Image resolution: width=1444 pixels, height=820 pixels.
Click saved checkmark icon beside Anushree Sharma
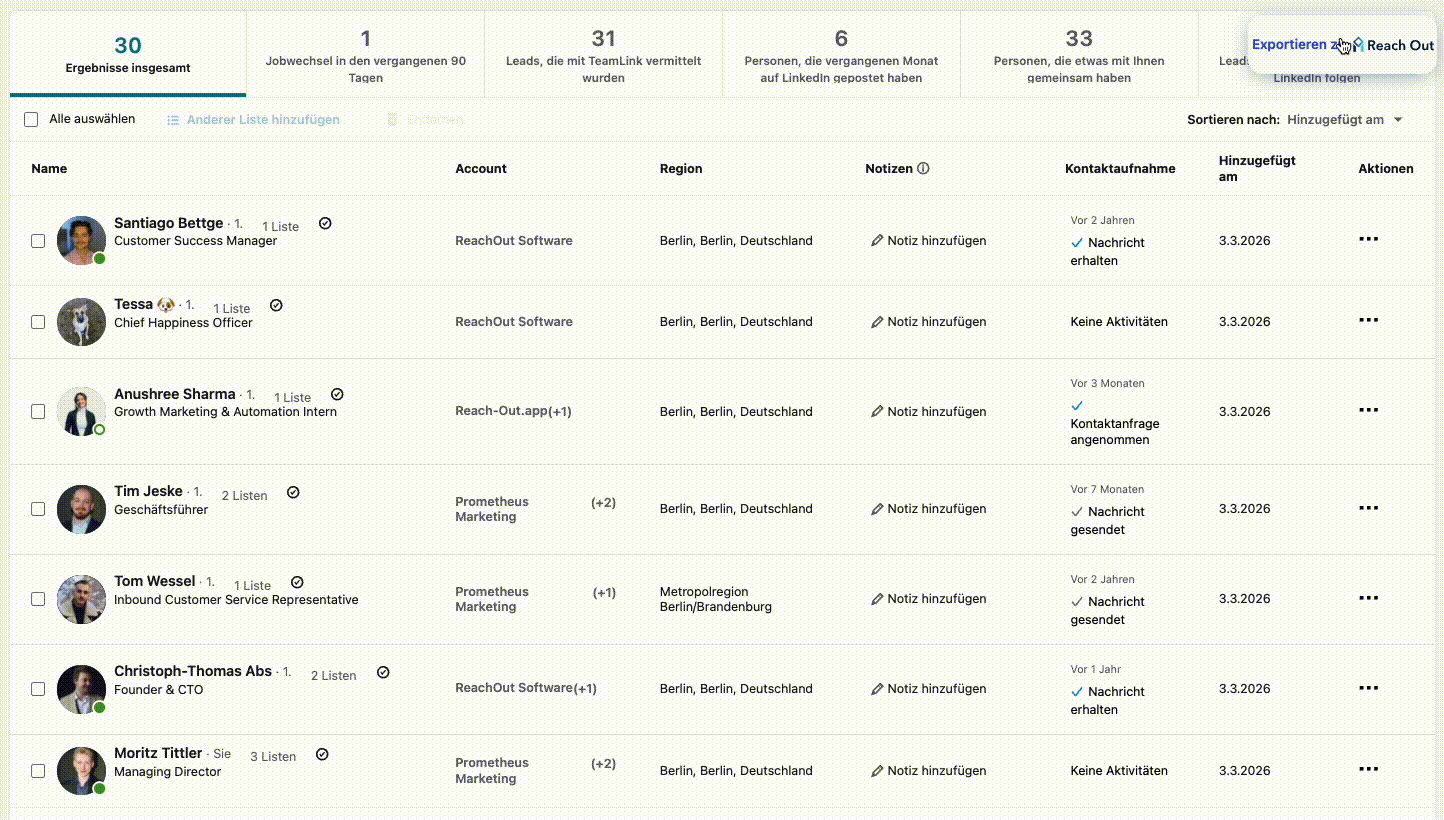[x=337, y=394]
